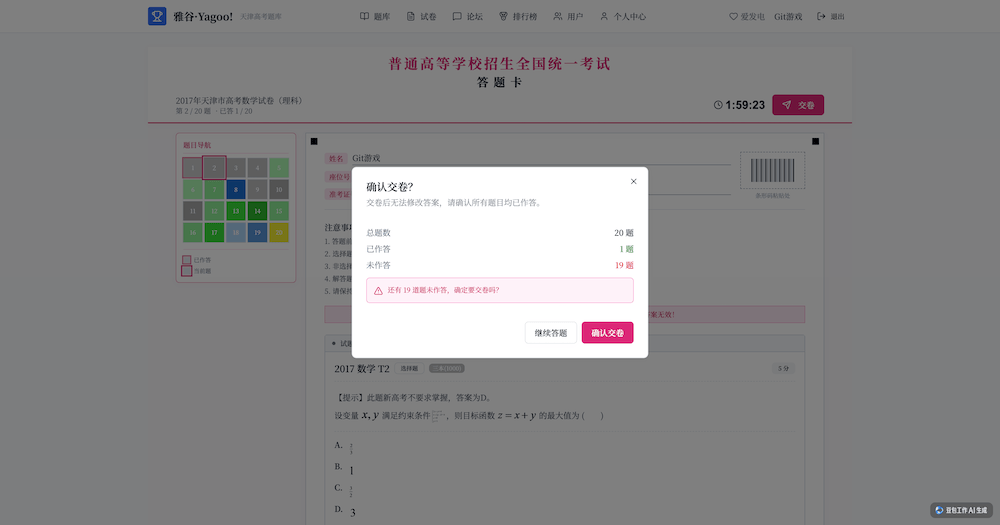Viewport: 1000px width, 525px height.
Task: Select question 5 in navigation grid
Action: coord(279,168)
